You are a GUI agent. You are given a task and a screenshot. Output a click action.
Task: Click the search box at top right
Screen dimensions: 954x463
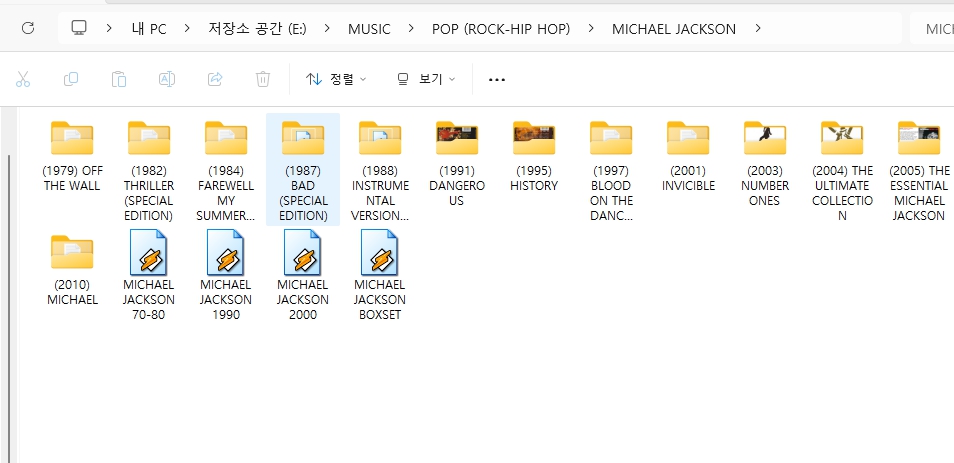pos(932,29)
